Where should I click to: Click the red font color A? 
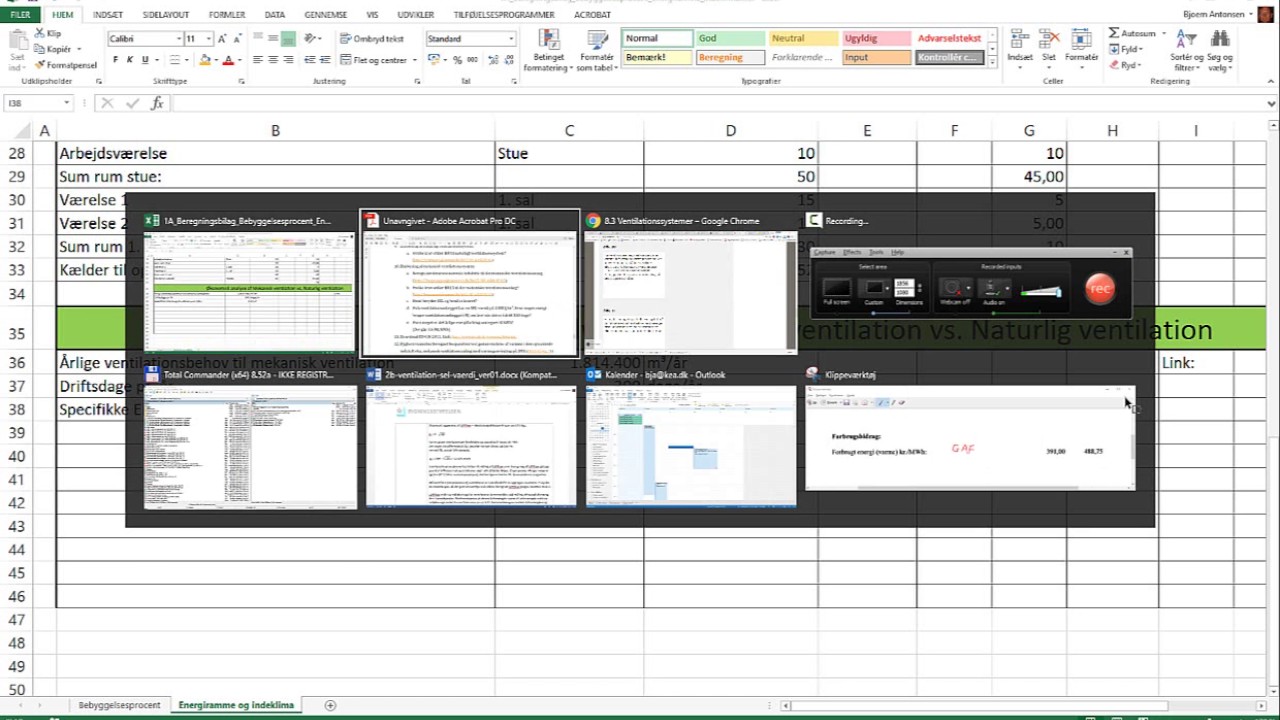[x=227, y=60]
